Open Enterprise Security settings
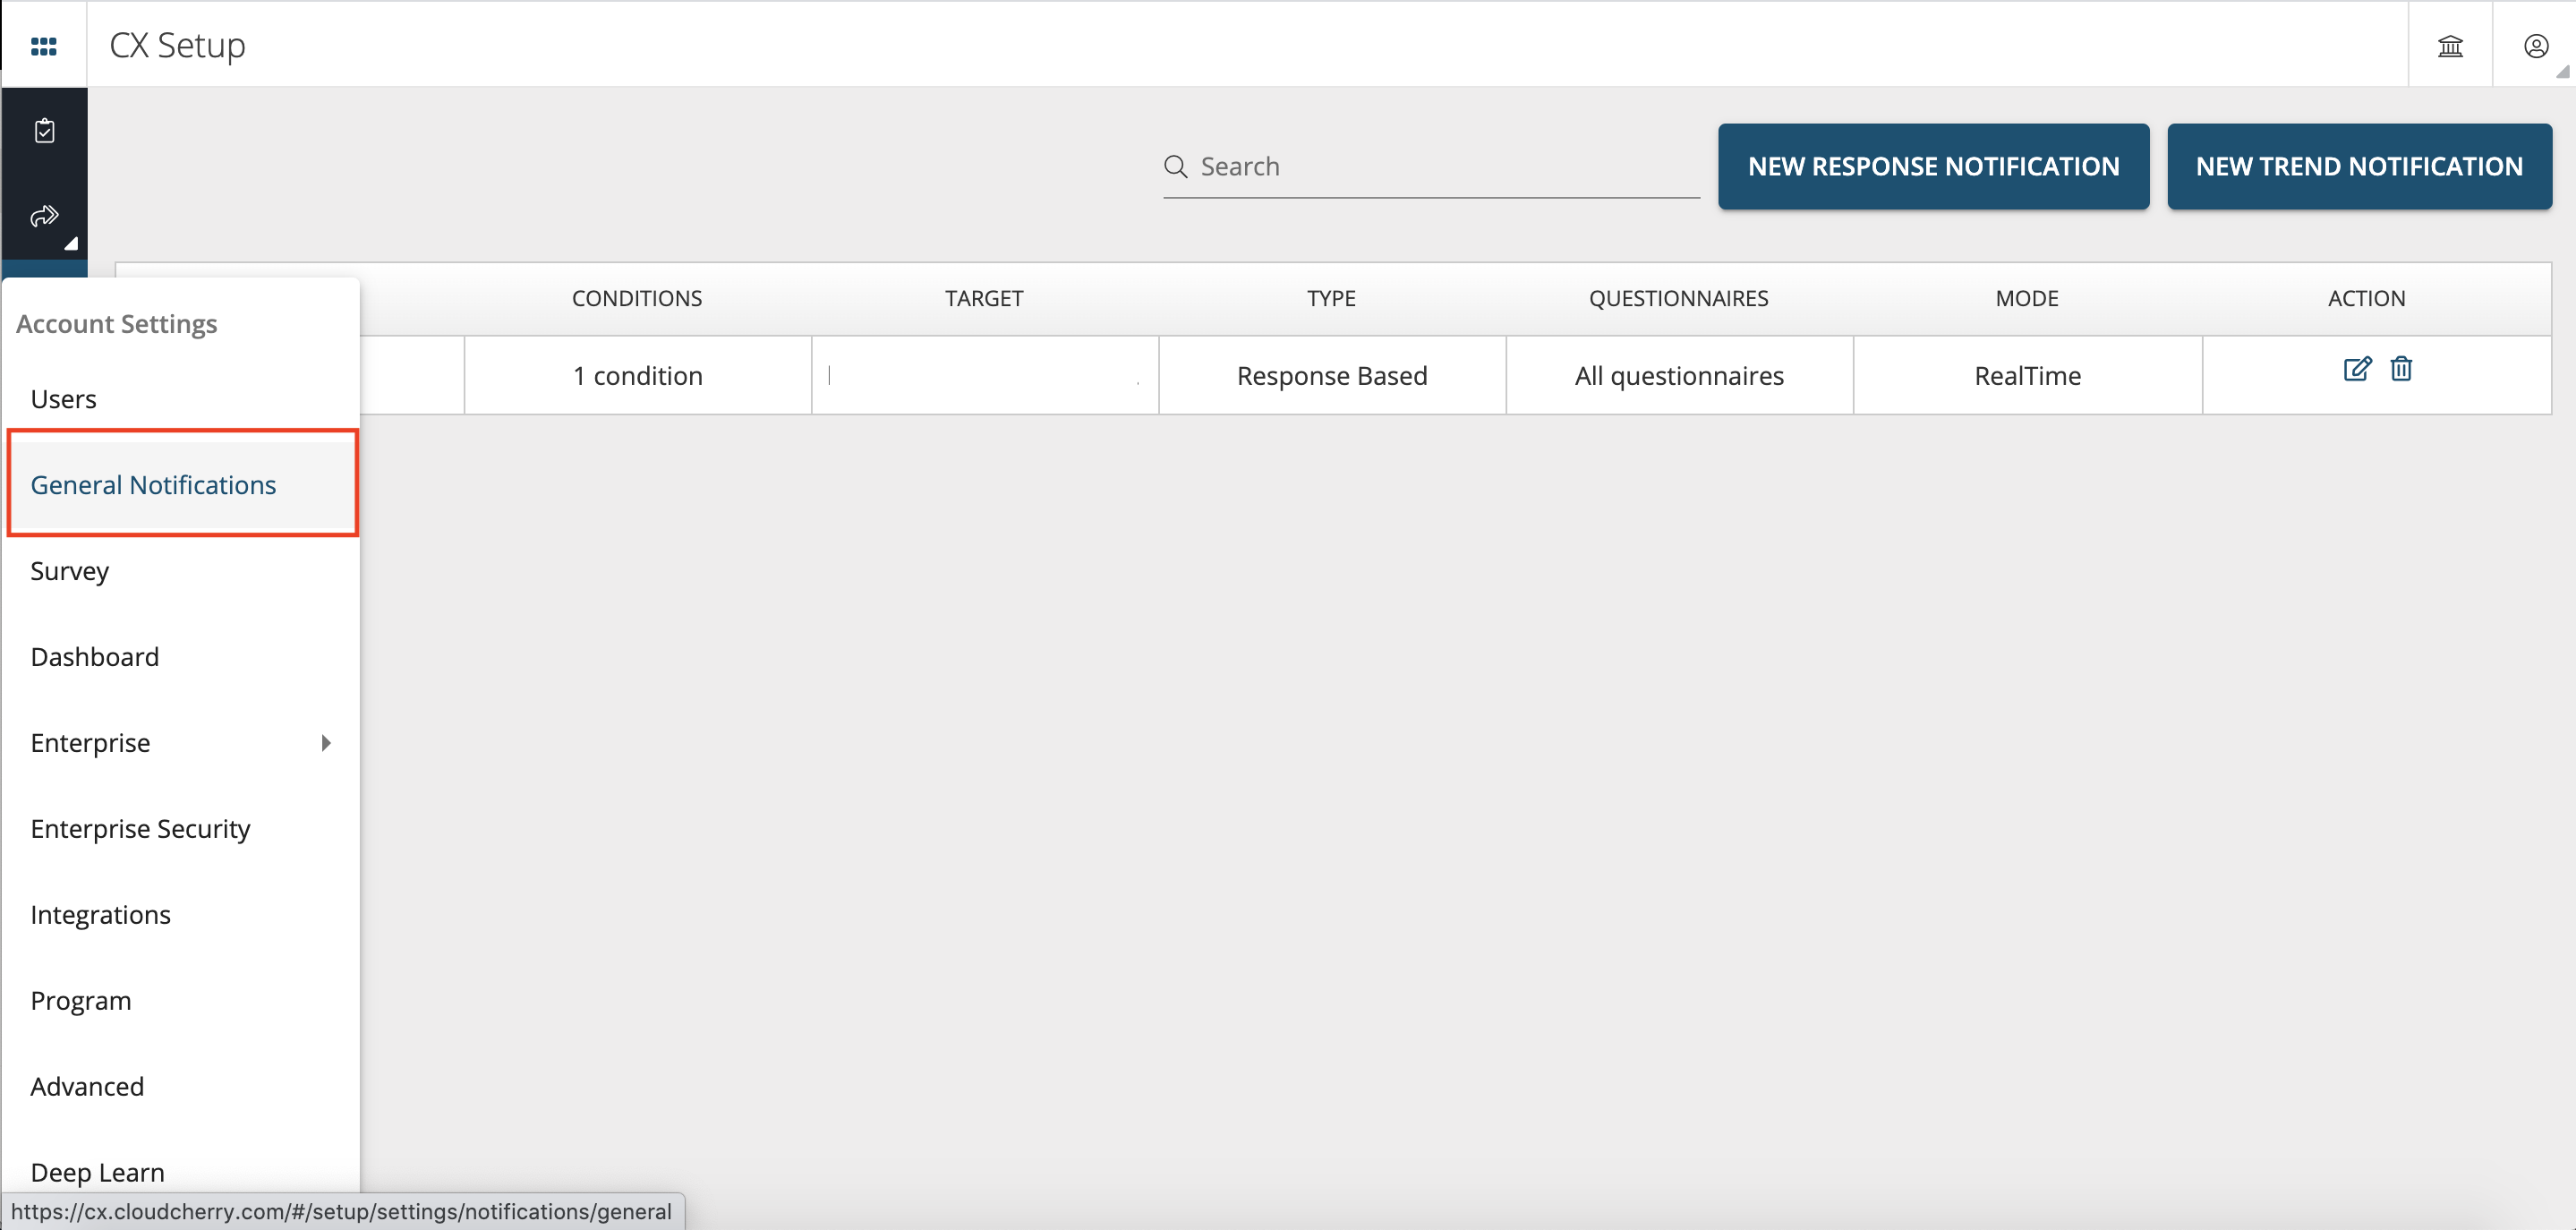This screenshot has width=2576, height=1230. coord(181,829)
